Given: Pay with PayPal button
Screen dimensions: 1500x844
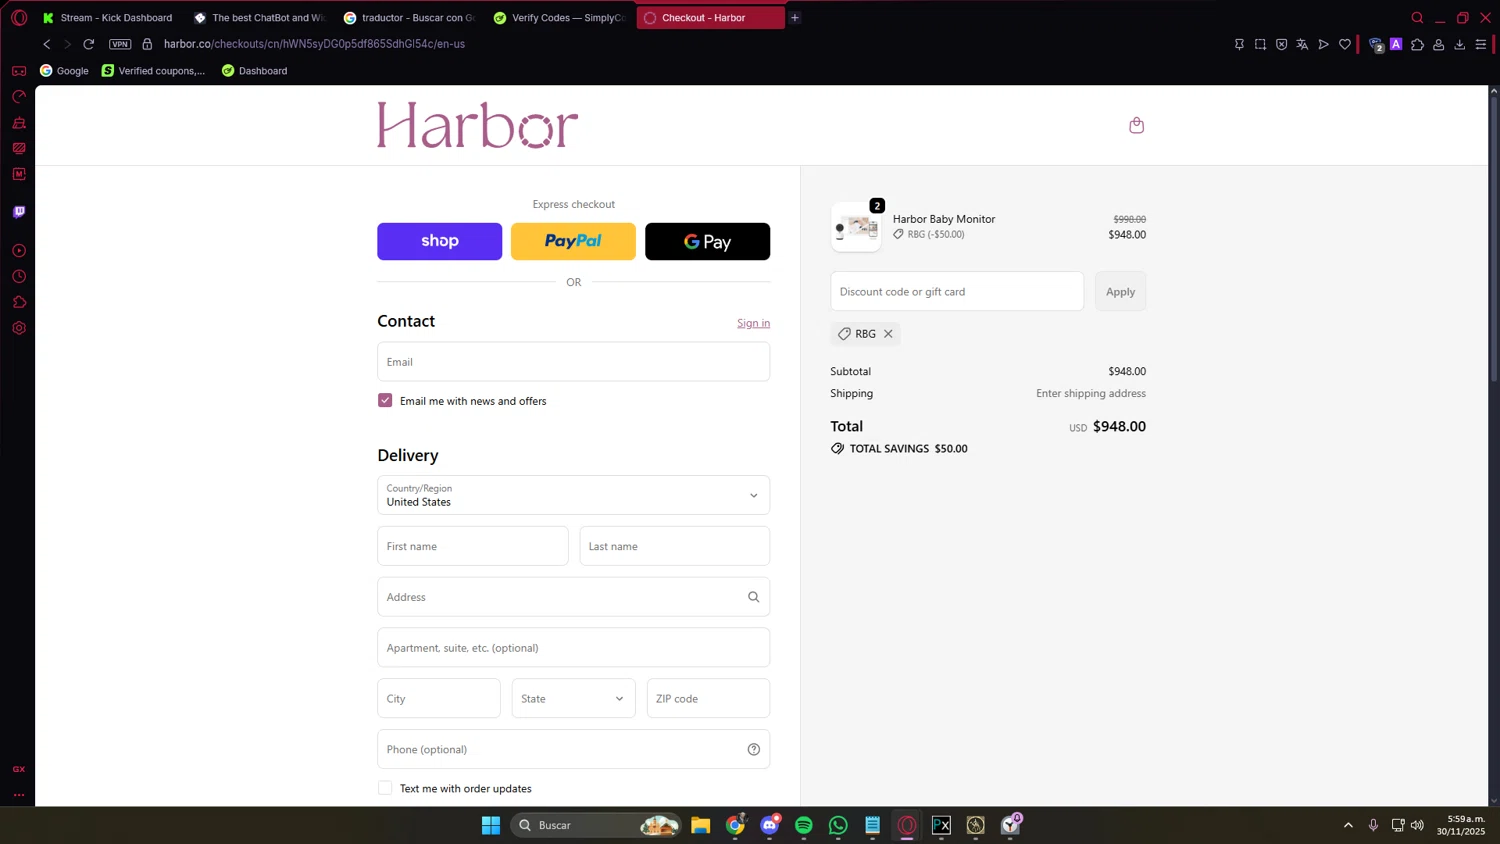Looking at the screenshot, I should point(573,241).
